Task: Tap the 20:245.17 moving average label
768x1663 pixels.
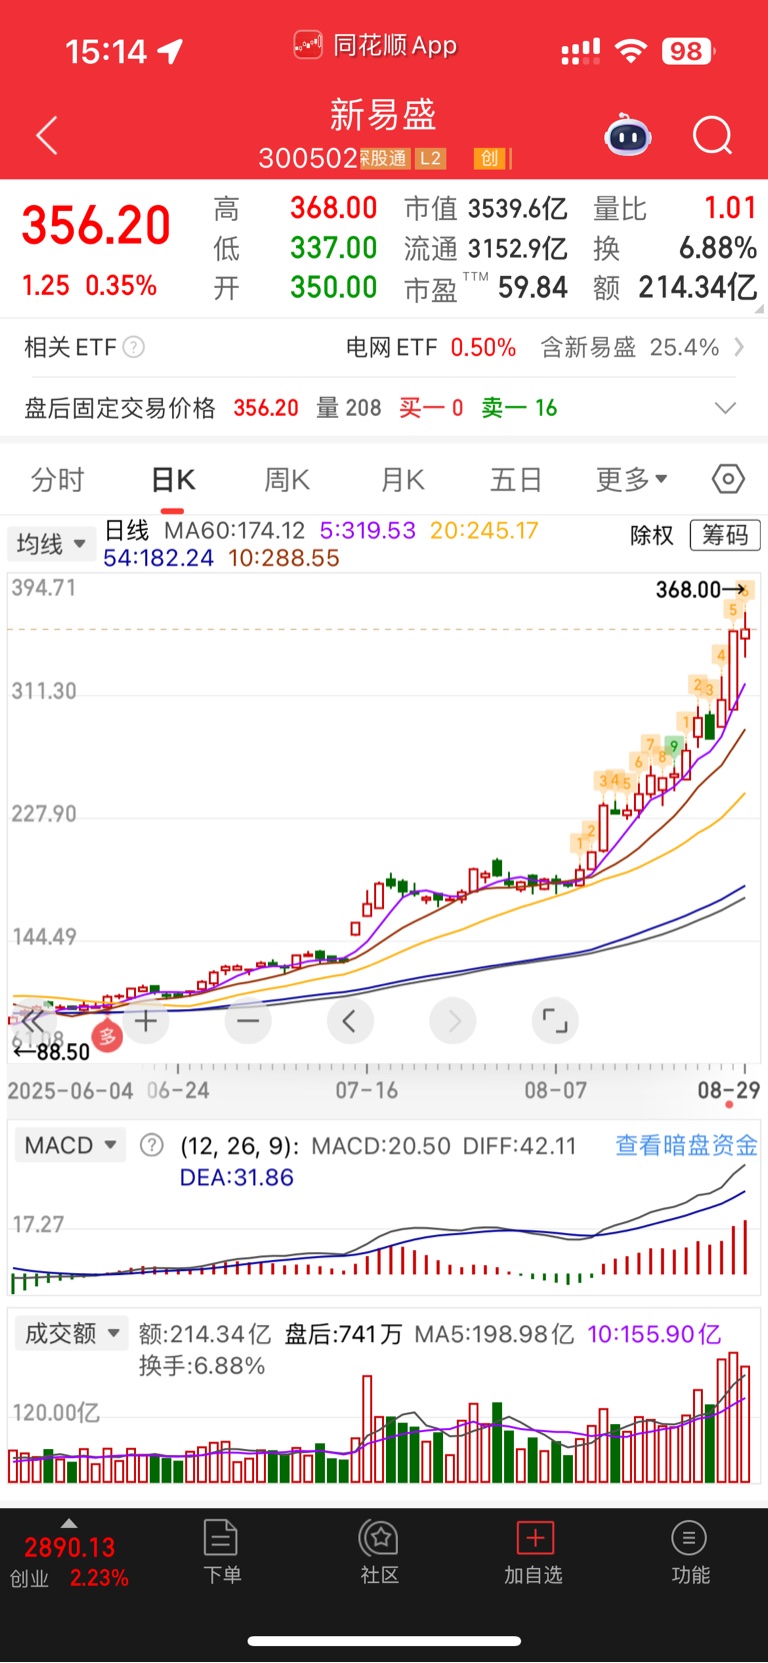Action: click(484, 531)
